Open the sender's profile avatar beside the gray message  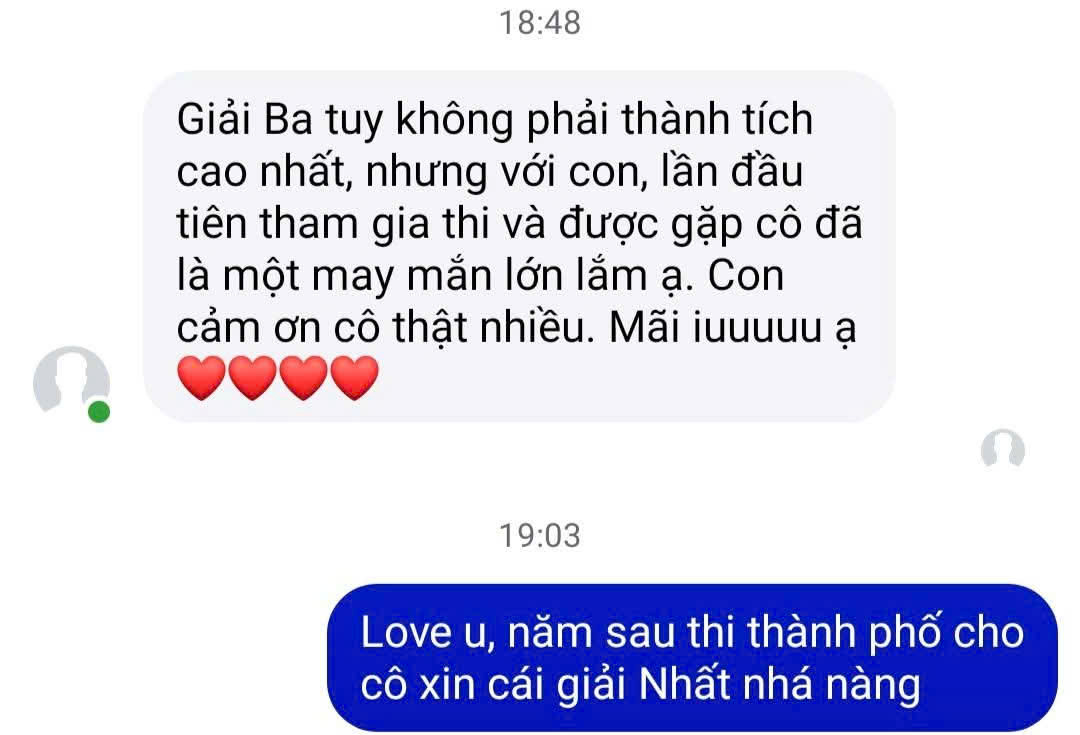(x=72, y=382)
